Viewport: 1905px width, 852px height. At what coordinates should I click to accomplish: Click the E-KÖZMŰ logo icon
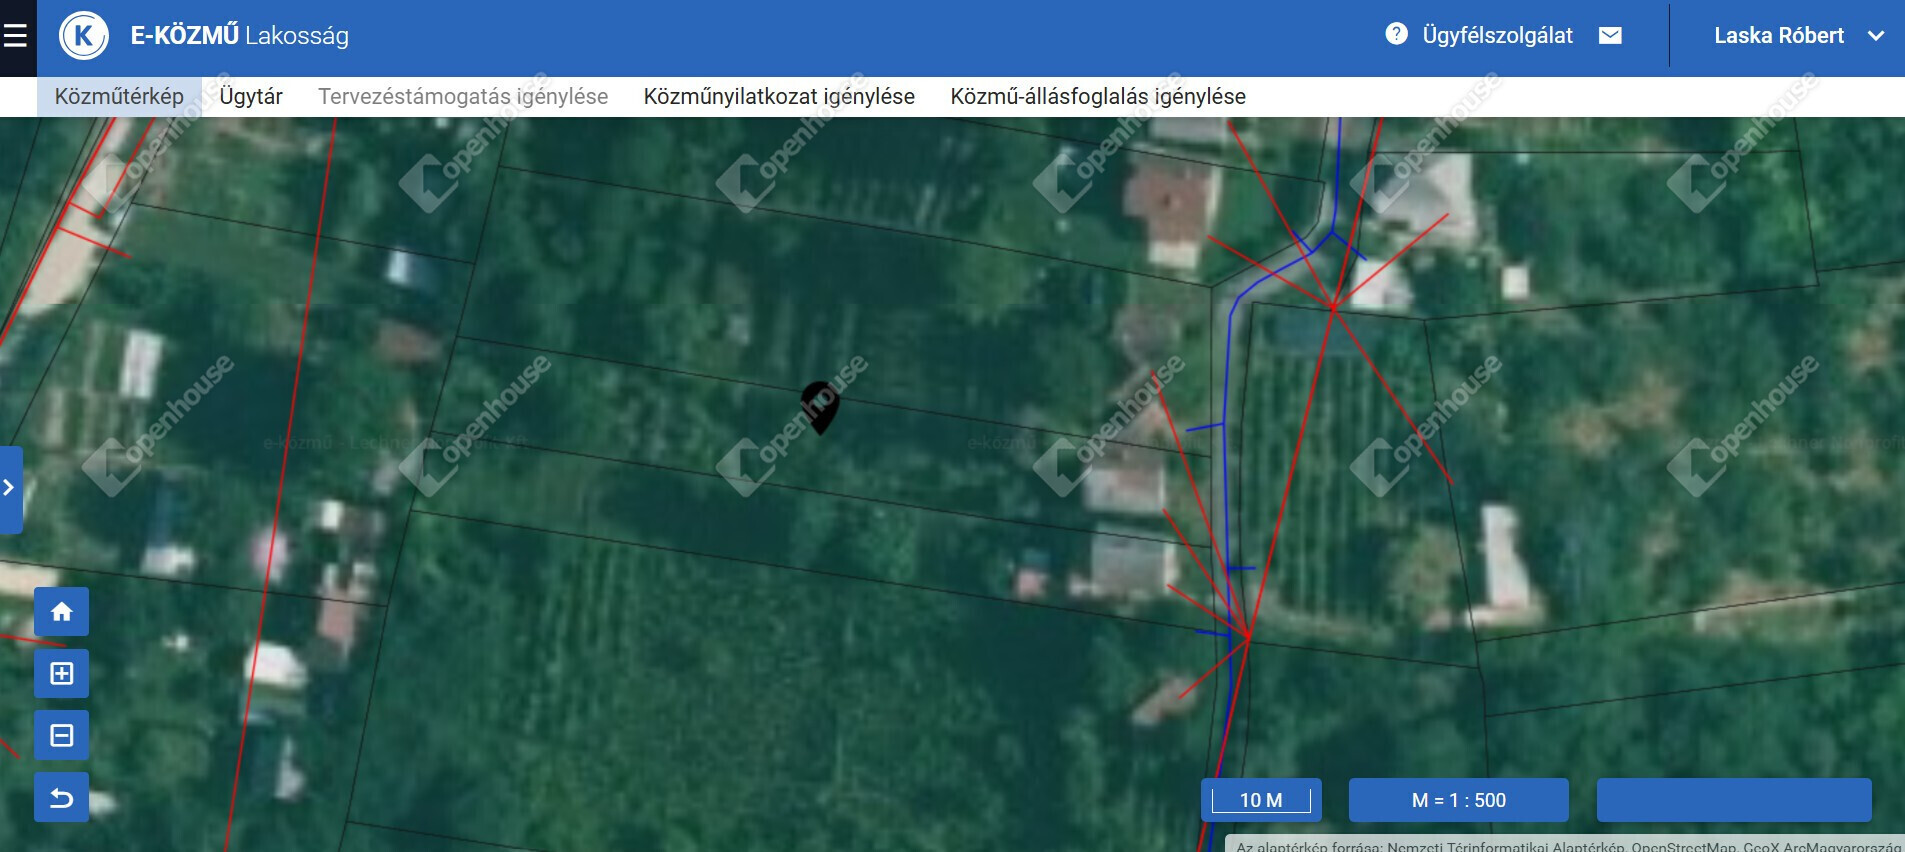[x=84, y=36]
